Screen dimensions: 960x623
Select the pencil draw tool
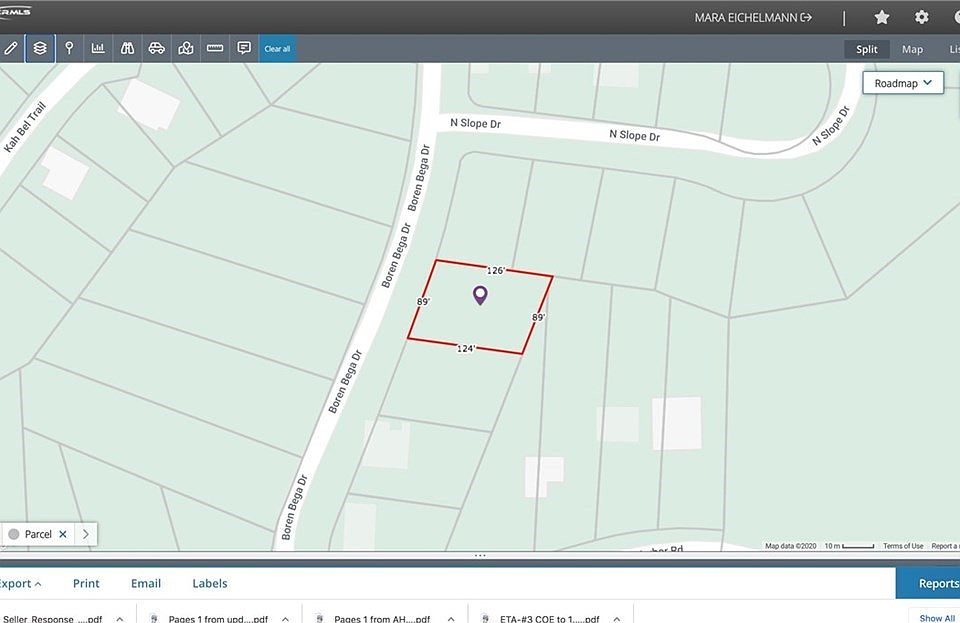click(x=10, y=48)
